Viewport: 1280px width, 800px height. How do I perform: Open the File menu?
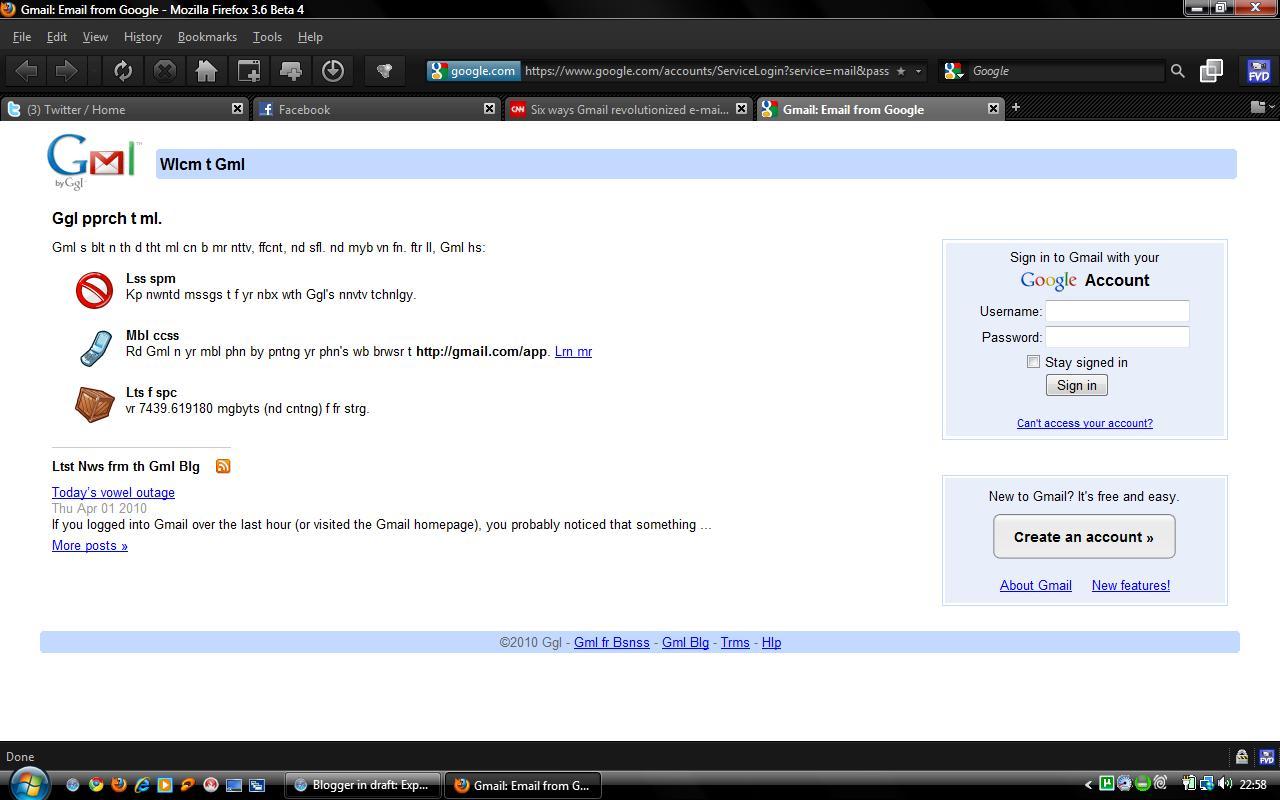[22, 37]
